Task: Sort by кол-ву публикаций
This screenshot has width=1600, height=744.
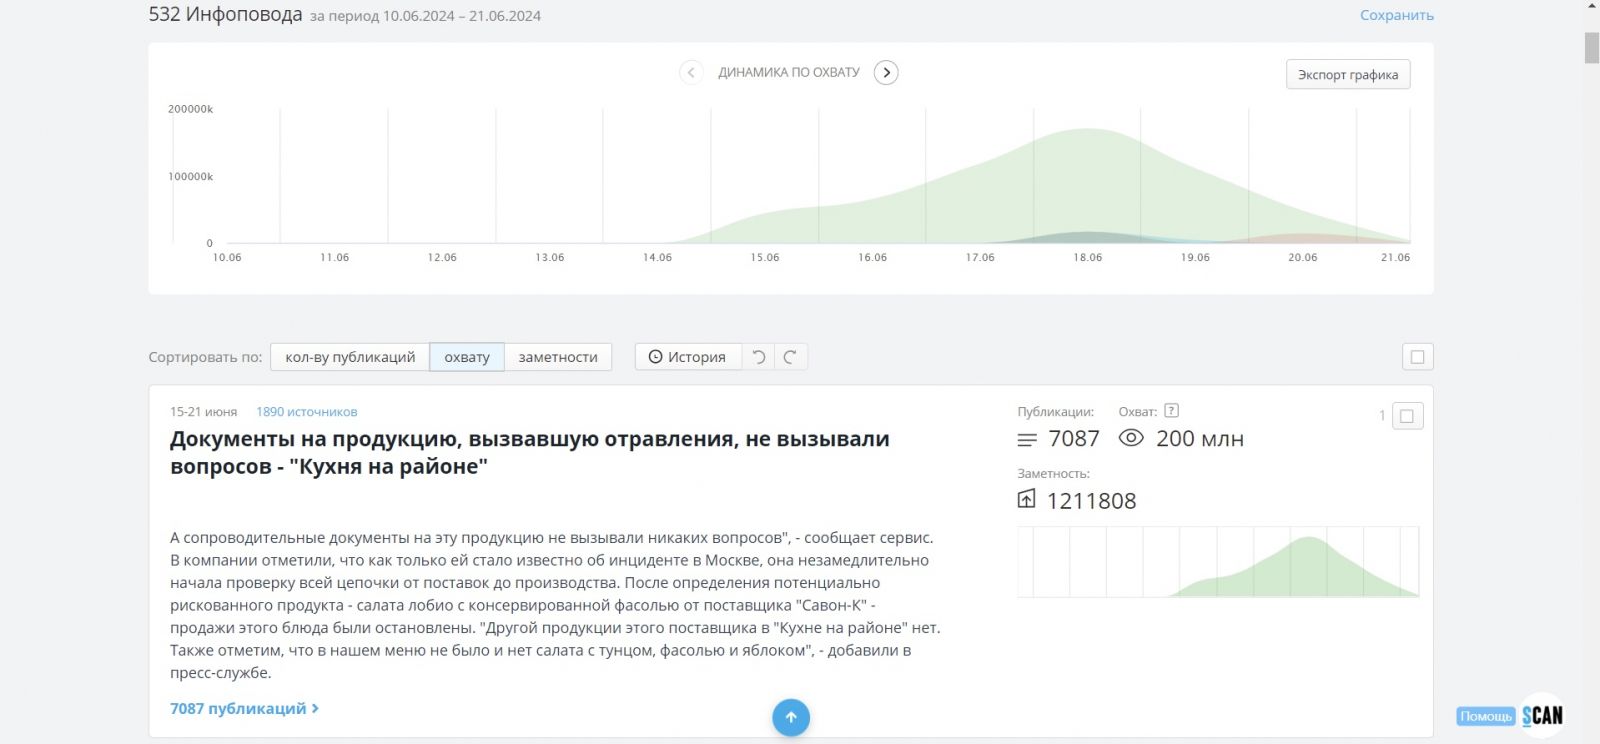Action: point(350,357)
